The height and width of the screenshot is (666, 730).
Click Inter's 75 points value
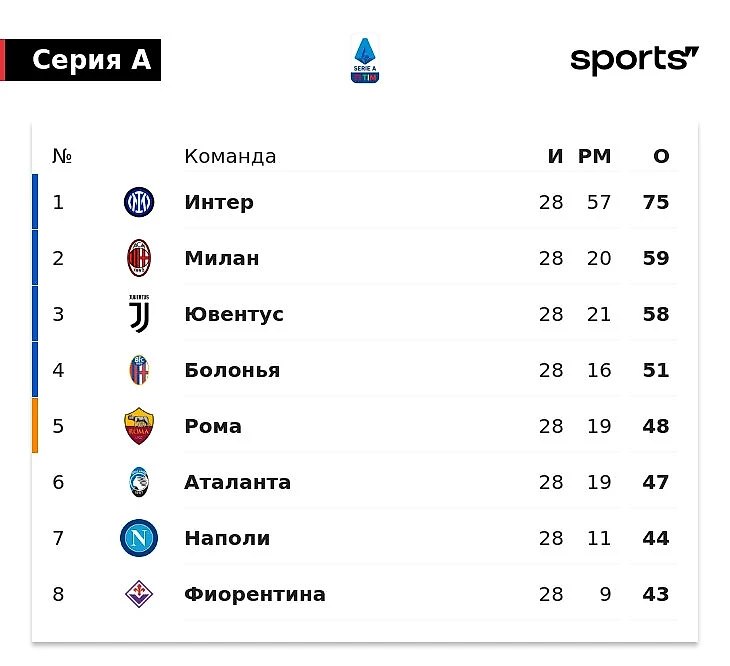pyautogui.click(x=656, y=202)
